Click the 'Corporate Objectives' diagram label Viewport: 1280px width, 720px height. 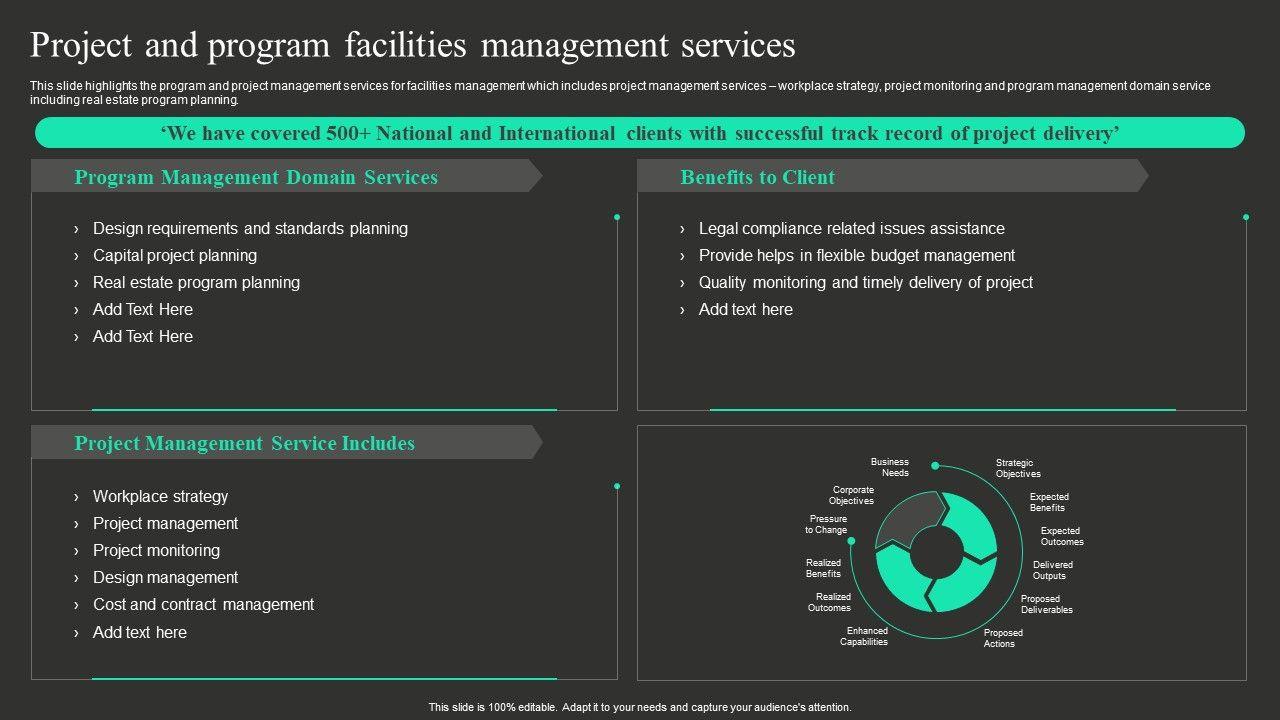tap(852, 495)
